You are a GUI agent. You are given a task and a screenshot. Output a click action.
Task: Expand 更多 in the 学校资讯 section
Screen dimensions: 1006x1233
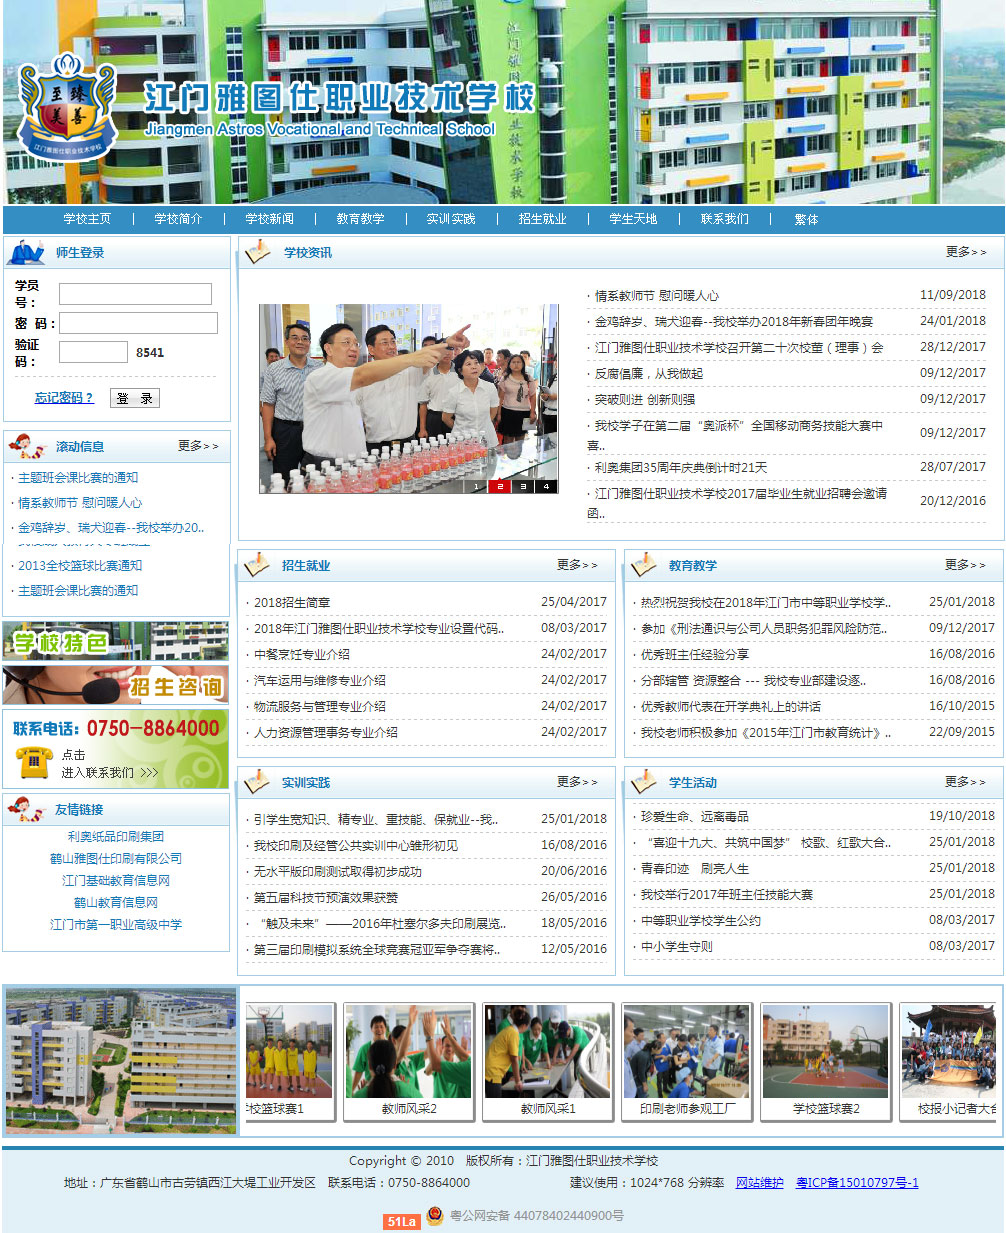click(x=965, y=252)
